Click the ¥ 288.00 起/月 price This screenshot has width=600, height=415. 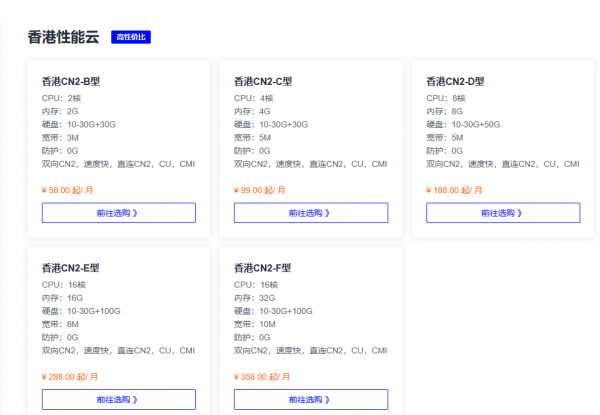70,377
